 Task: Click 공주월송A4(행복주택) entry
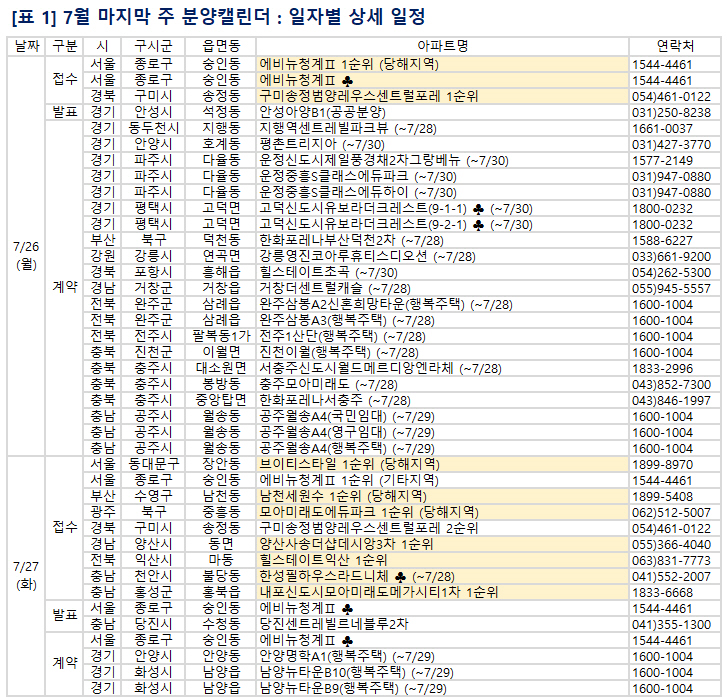point(347,448)
